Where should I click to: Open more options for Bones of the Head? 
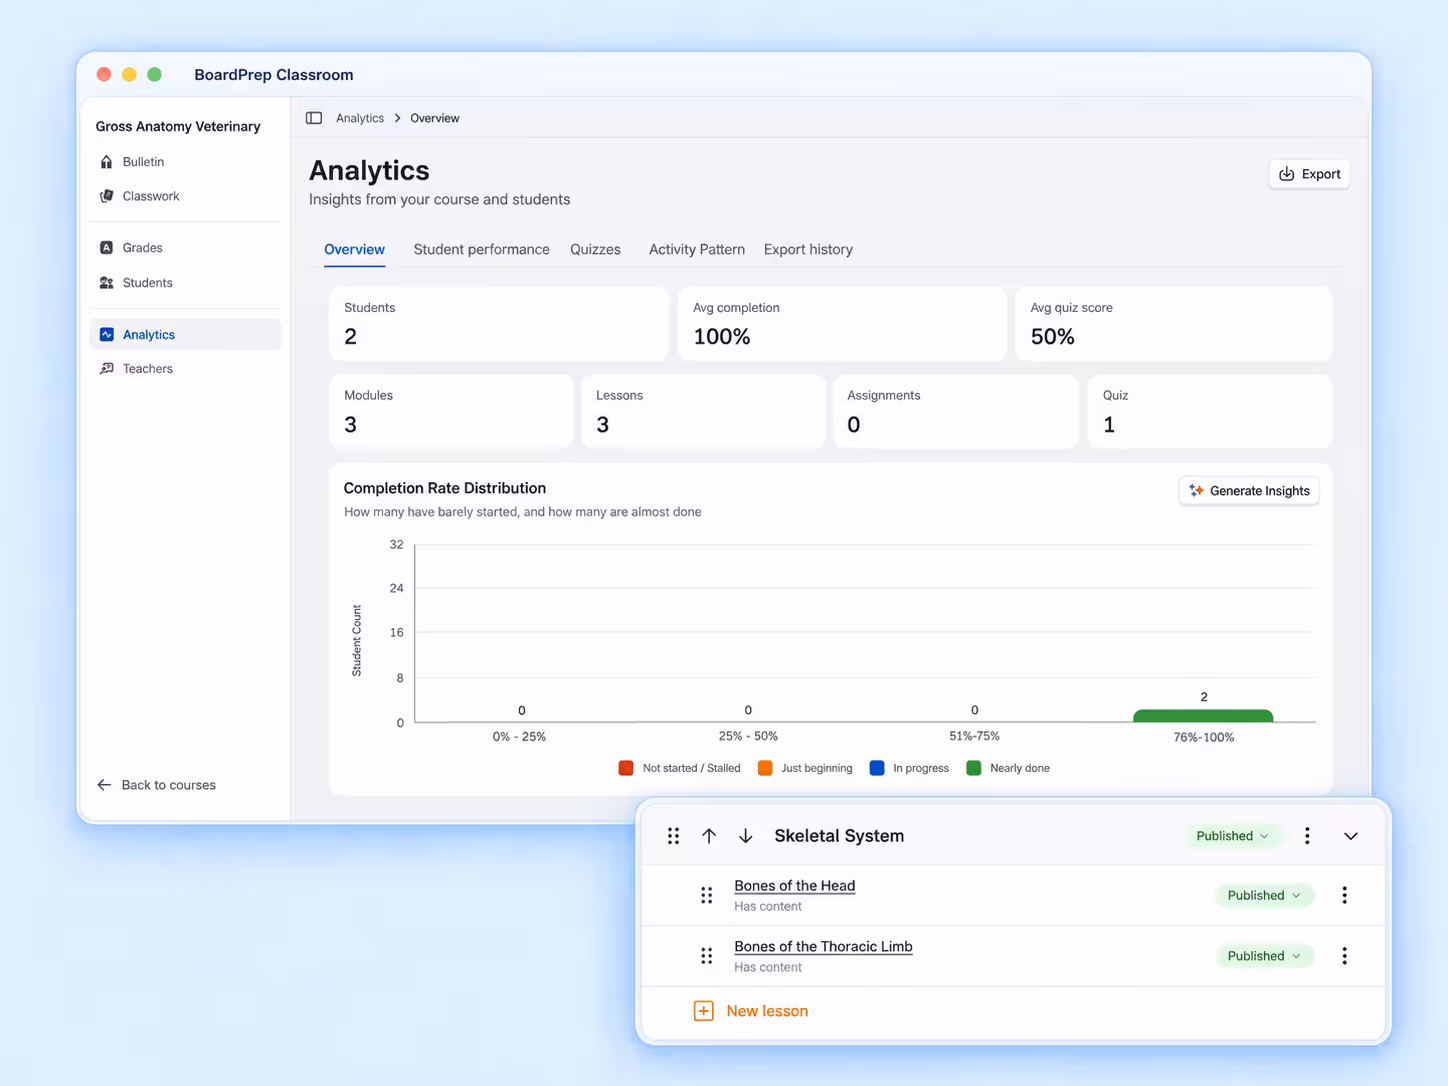pos(1345,895)
